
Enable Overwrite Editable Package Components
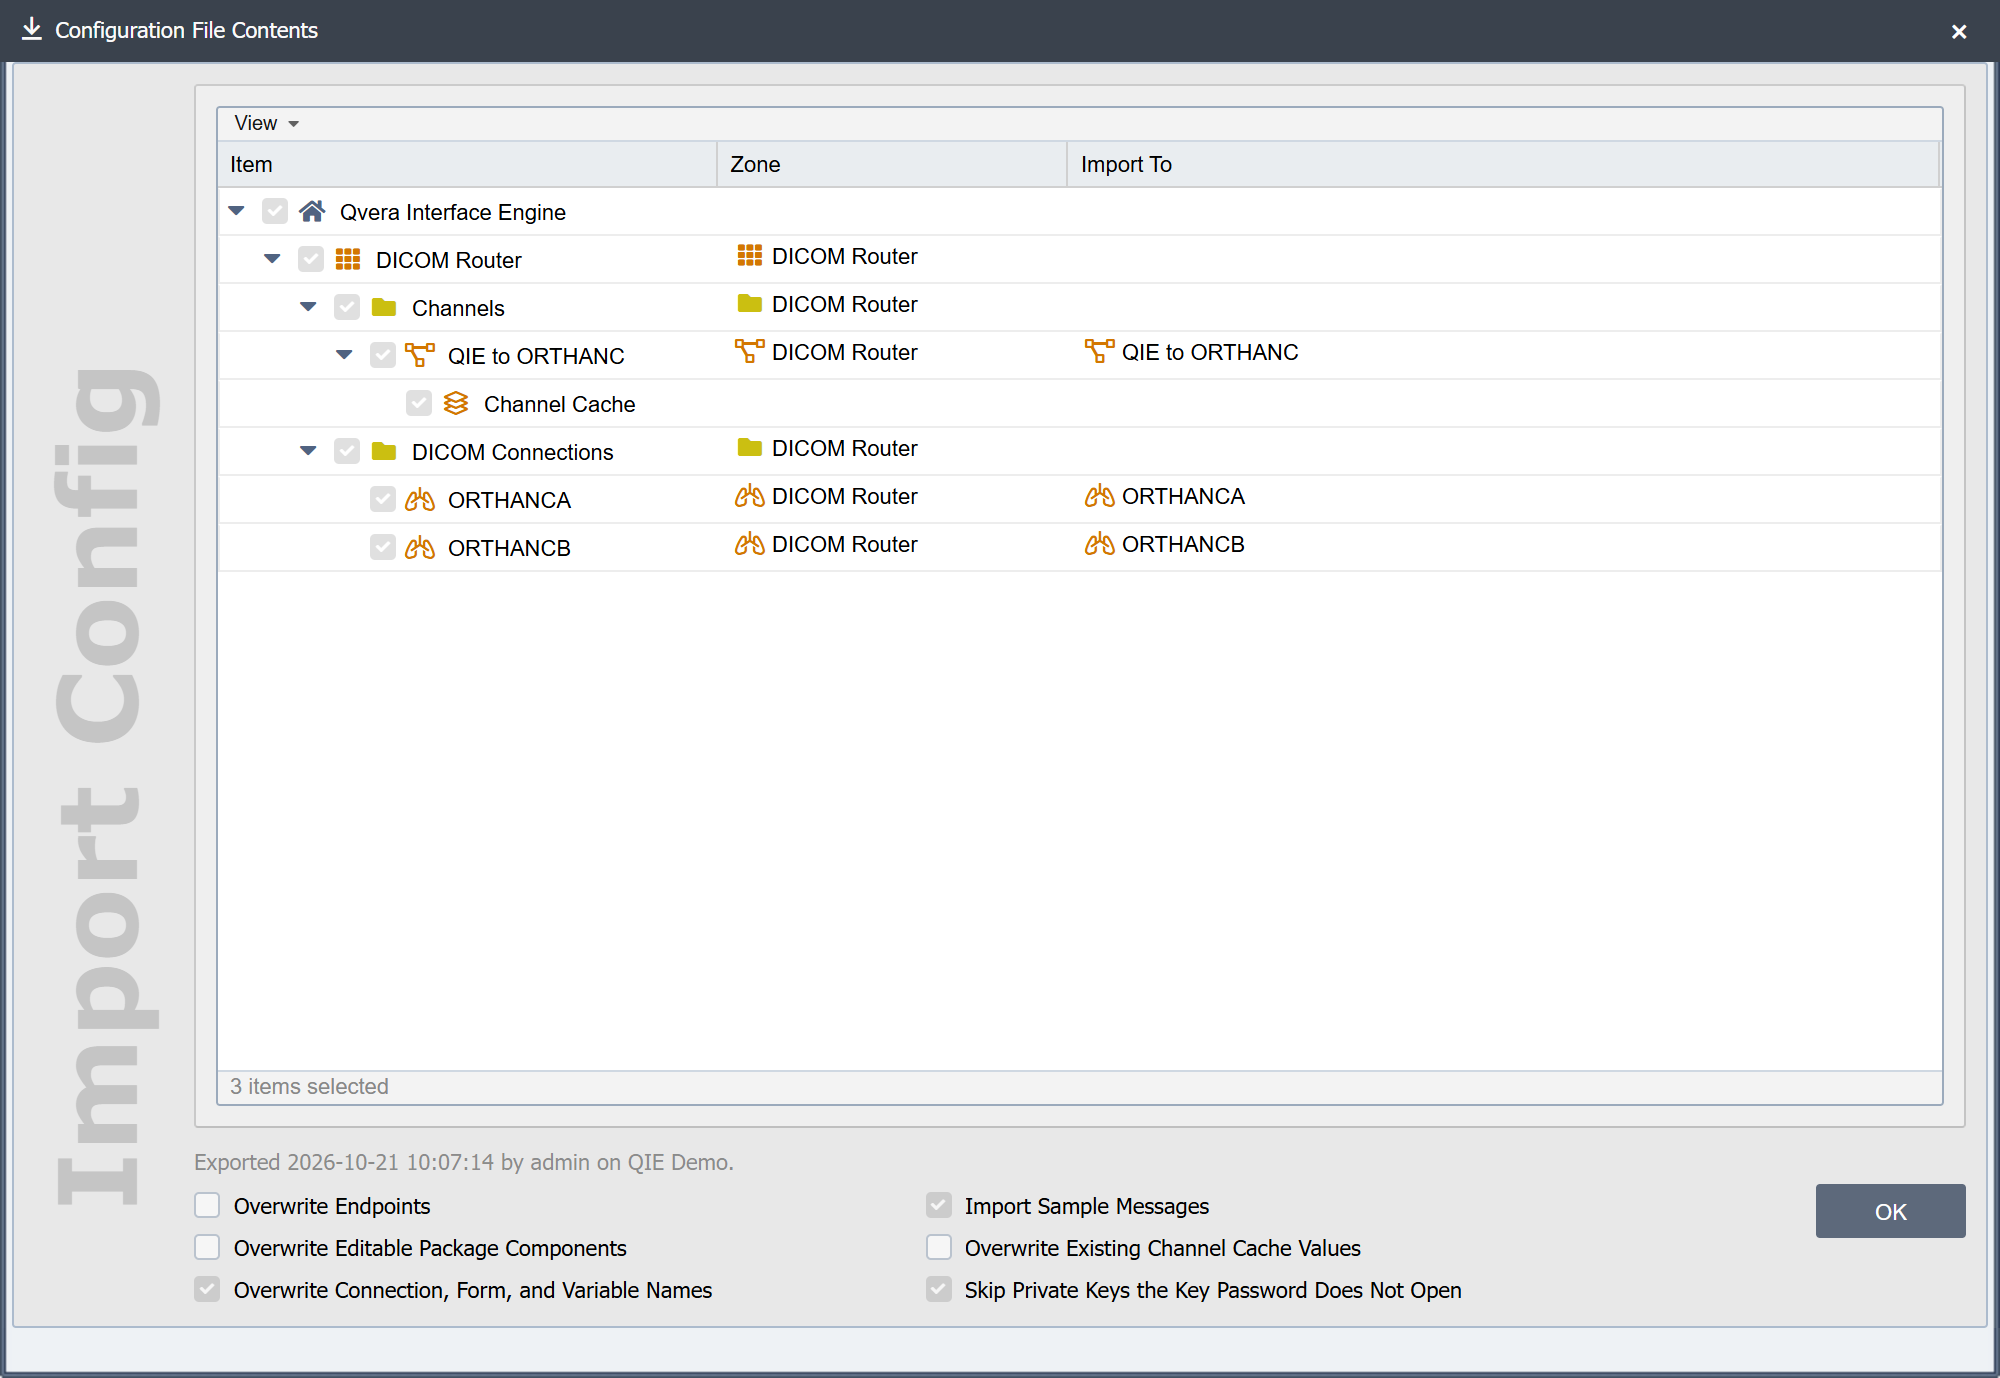point(207,1247)
